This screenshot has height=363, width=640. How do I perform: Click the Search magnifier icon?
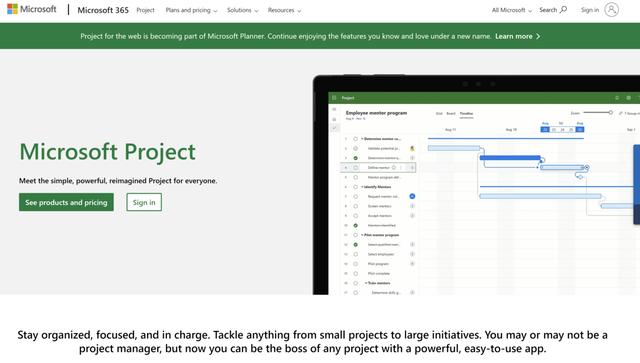pyautogui.click(x=563, y=9)
